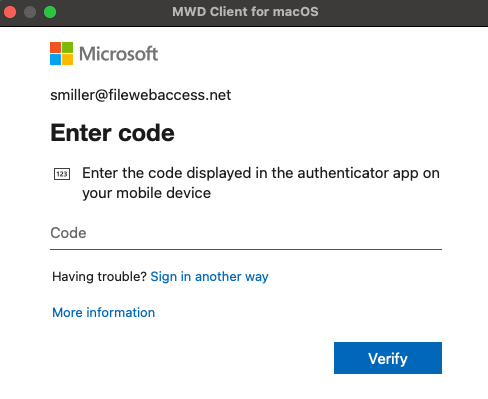Click the blue square of Microsoft logo
The width and height of the screenshot is (488, 399).
coord(55,59)
